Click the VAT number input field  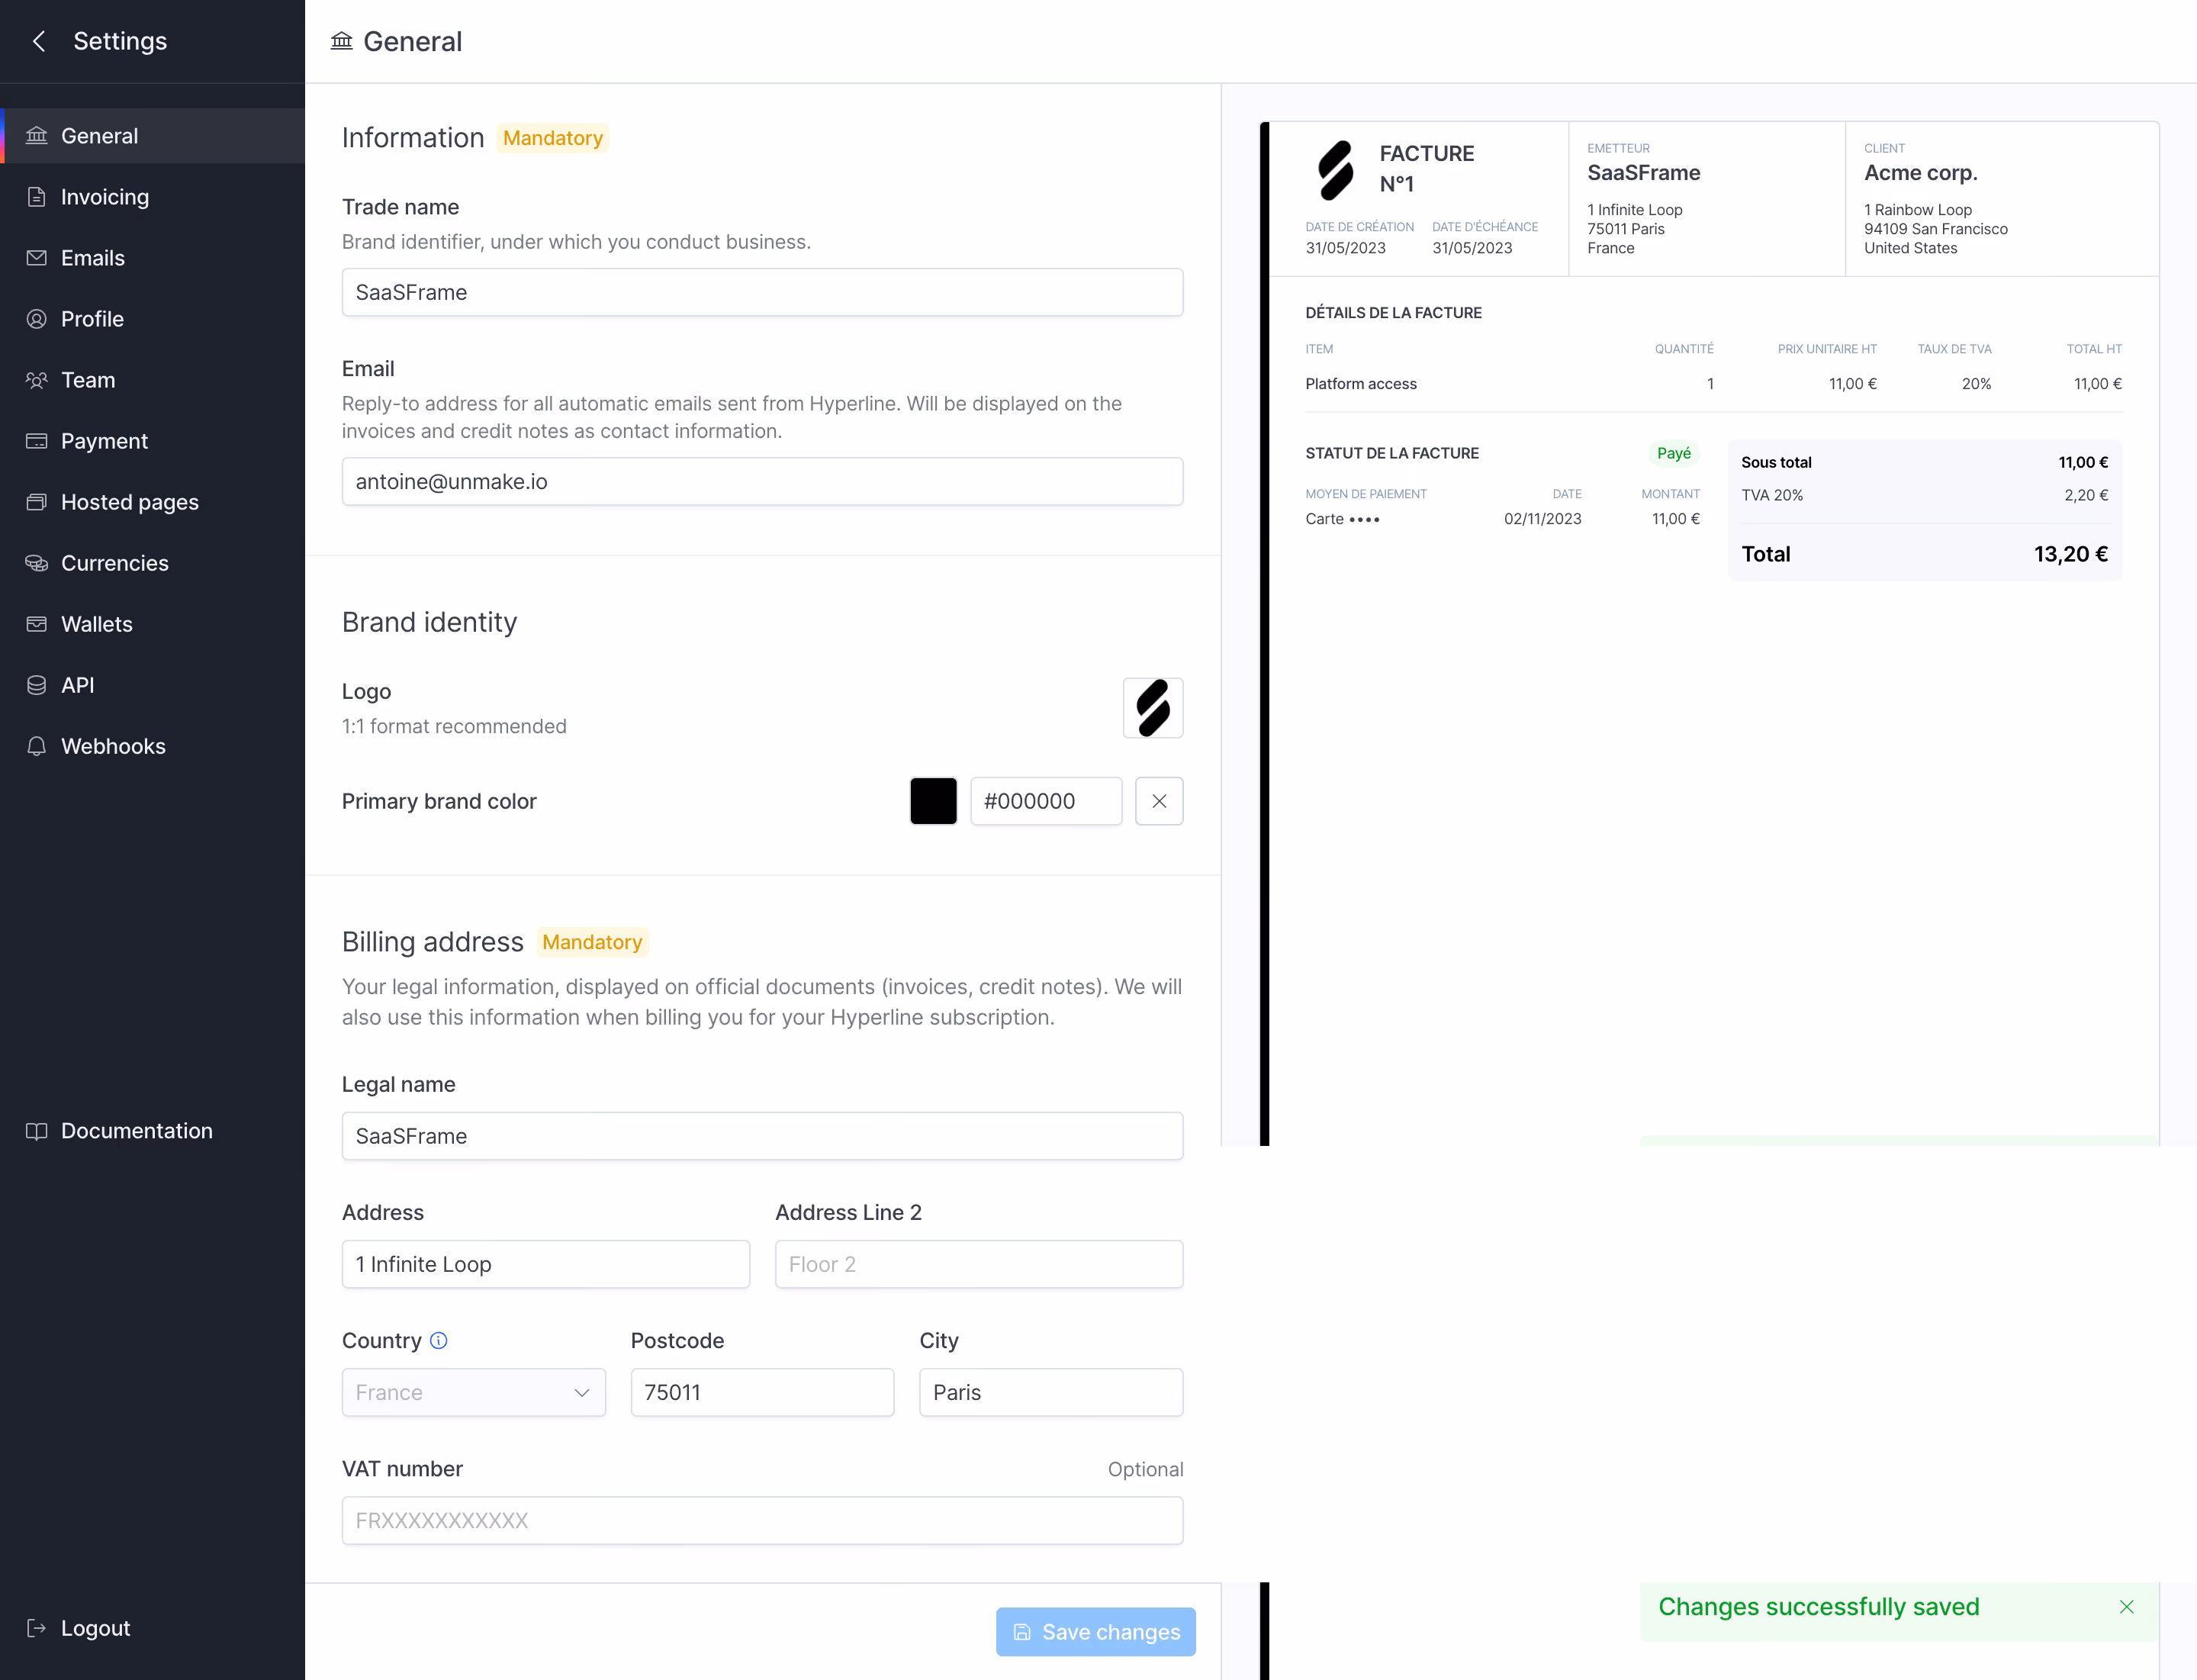click(762, 1520)
